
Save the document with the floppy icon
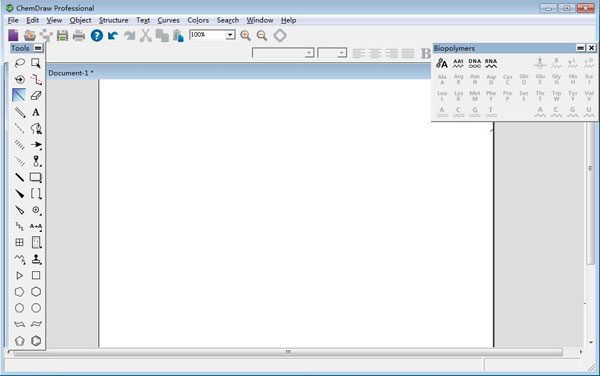point(62,35)
